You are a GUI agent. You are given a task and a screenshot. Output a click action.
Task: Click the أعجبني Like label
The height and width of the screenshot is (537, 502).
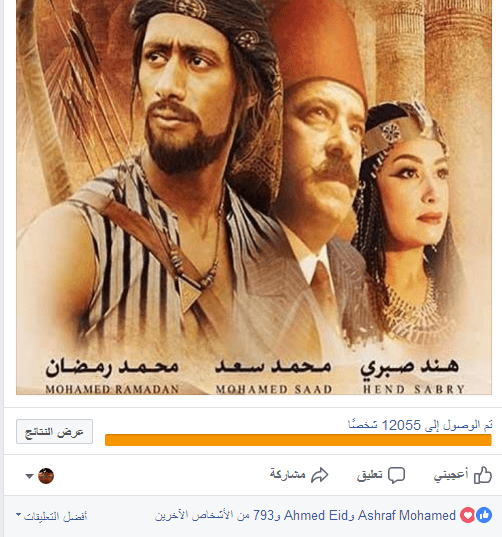point(451,475)
